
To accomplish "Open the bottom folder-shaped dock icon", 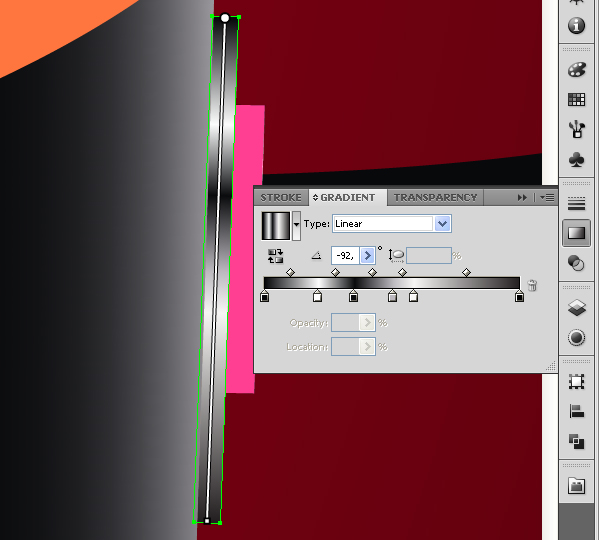I will pyautogui.click(x=576, y=486).
